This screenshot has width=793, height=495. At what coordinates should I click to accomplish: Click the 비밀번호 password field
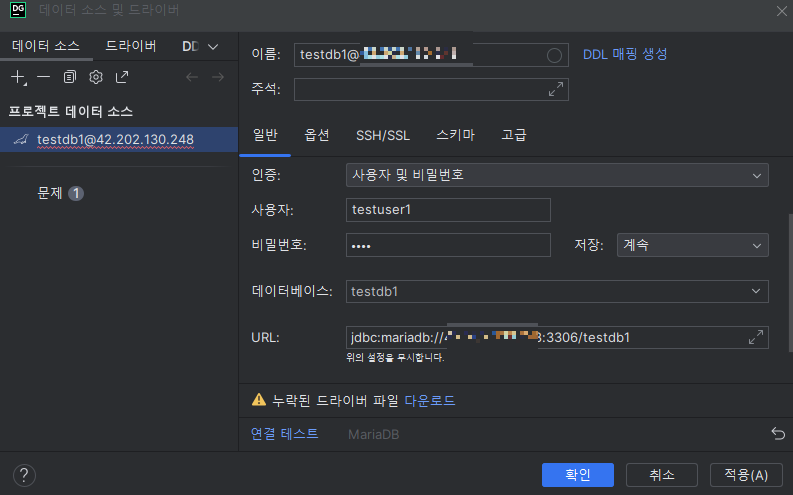(448, 245)
